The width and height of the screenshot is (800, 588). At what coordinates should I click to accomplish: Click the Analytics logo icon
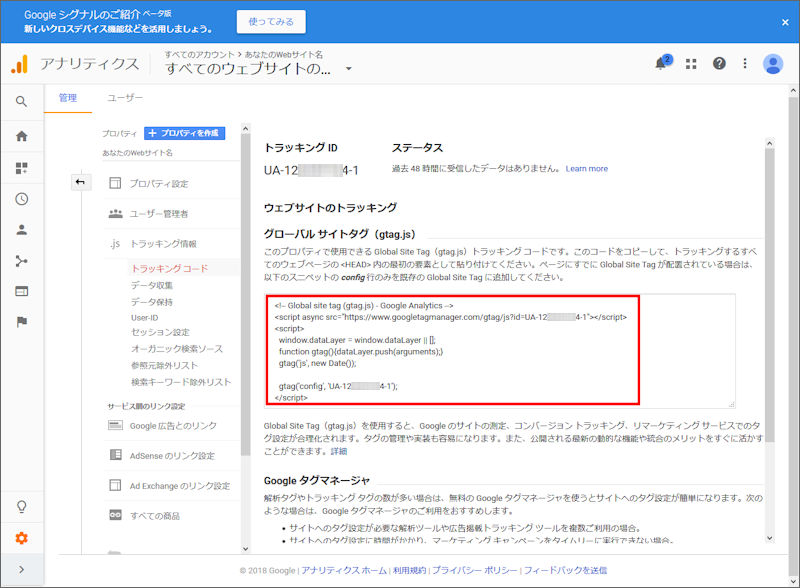click(19, 64)
